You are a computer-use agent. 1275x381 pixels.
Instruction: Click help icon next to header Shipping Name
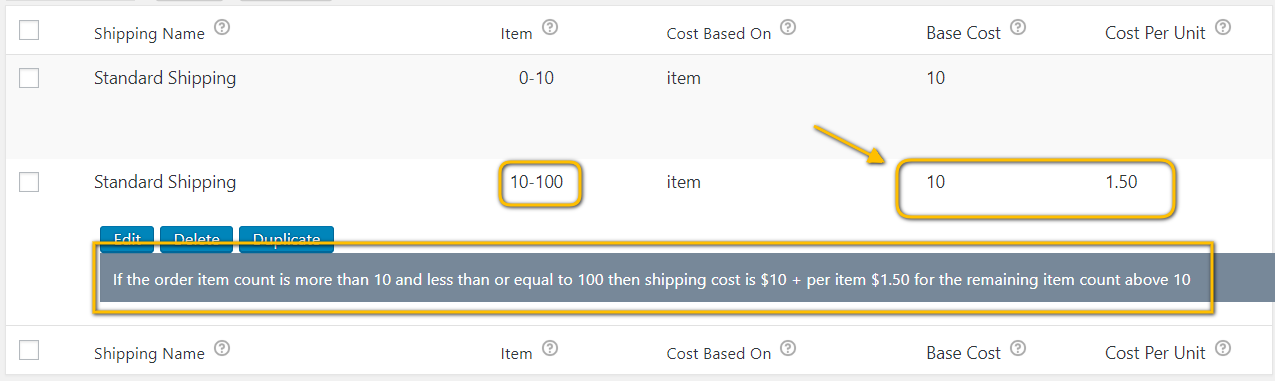point(223,29)
